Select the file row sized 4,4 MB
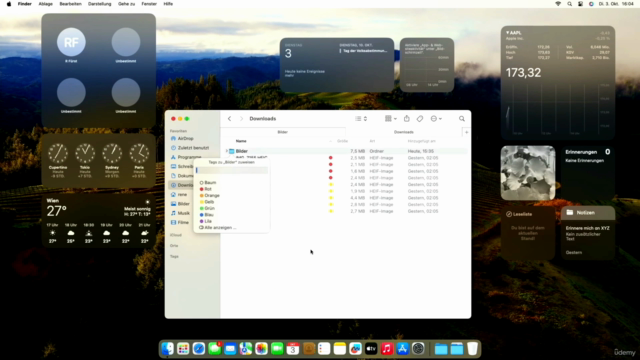The width and height of the screenshot is (640, 360). coord(344,198)
